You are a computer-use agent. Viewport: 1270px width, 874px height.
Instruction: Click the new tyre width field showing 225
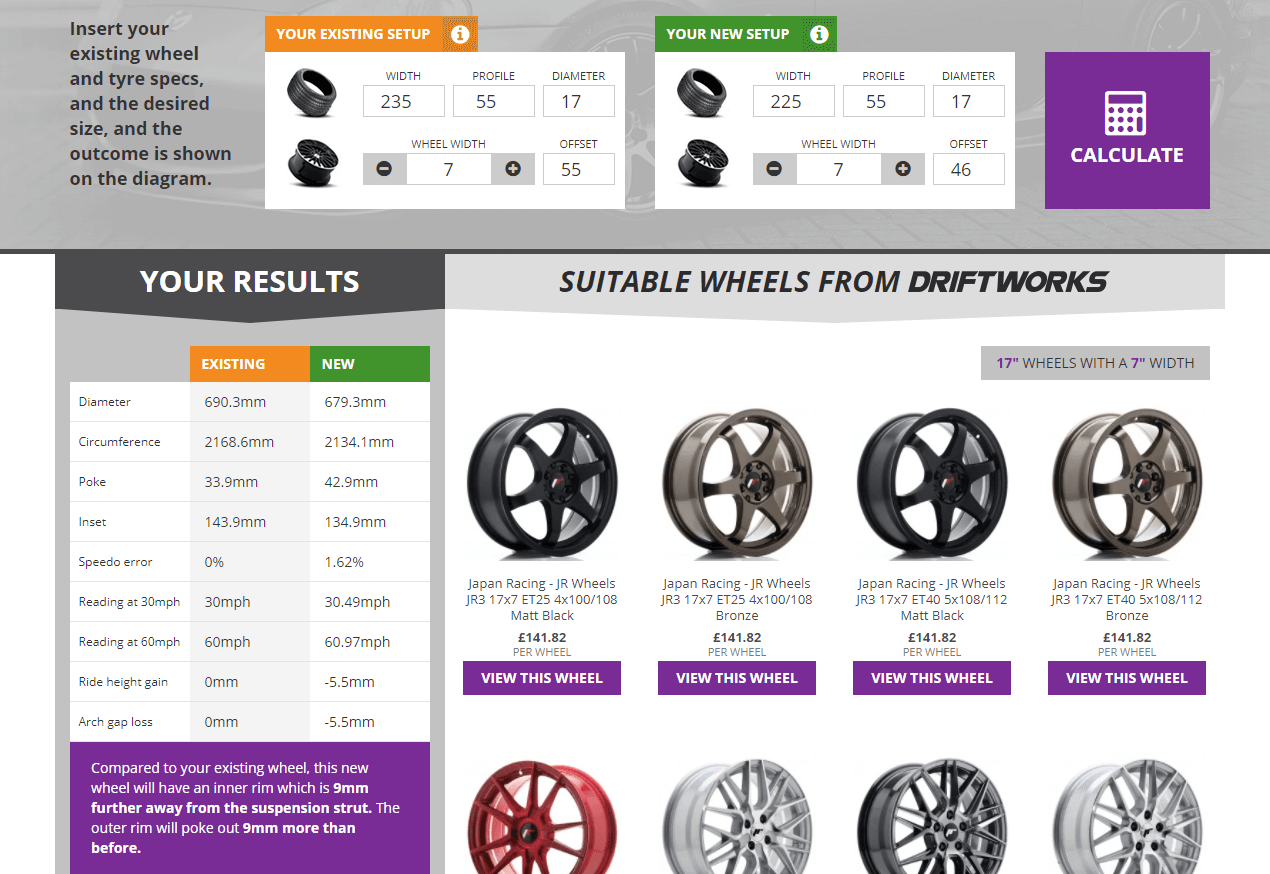(793, 101)
